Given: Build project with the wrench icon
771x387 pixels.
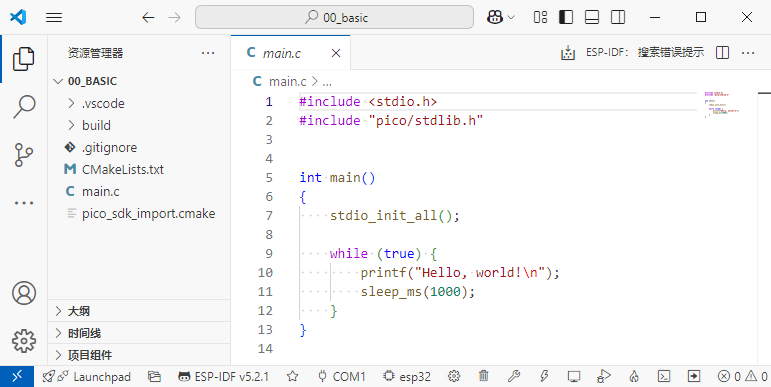Looking at the screenshot, I should [513, 377].
